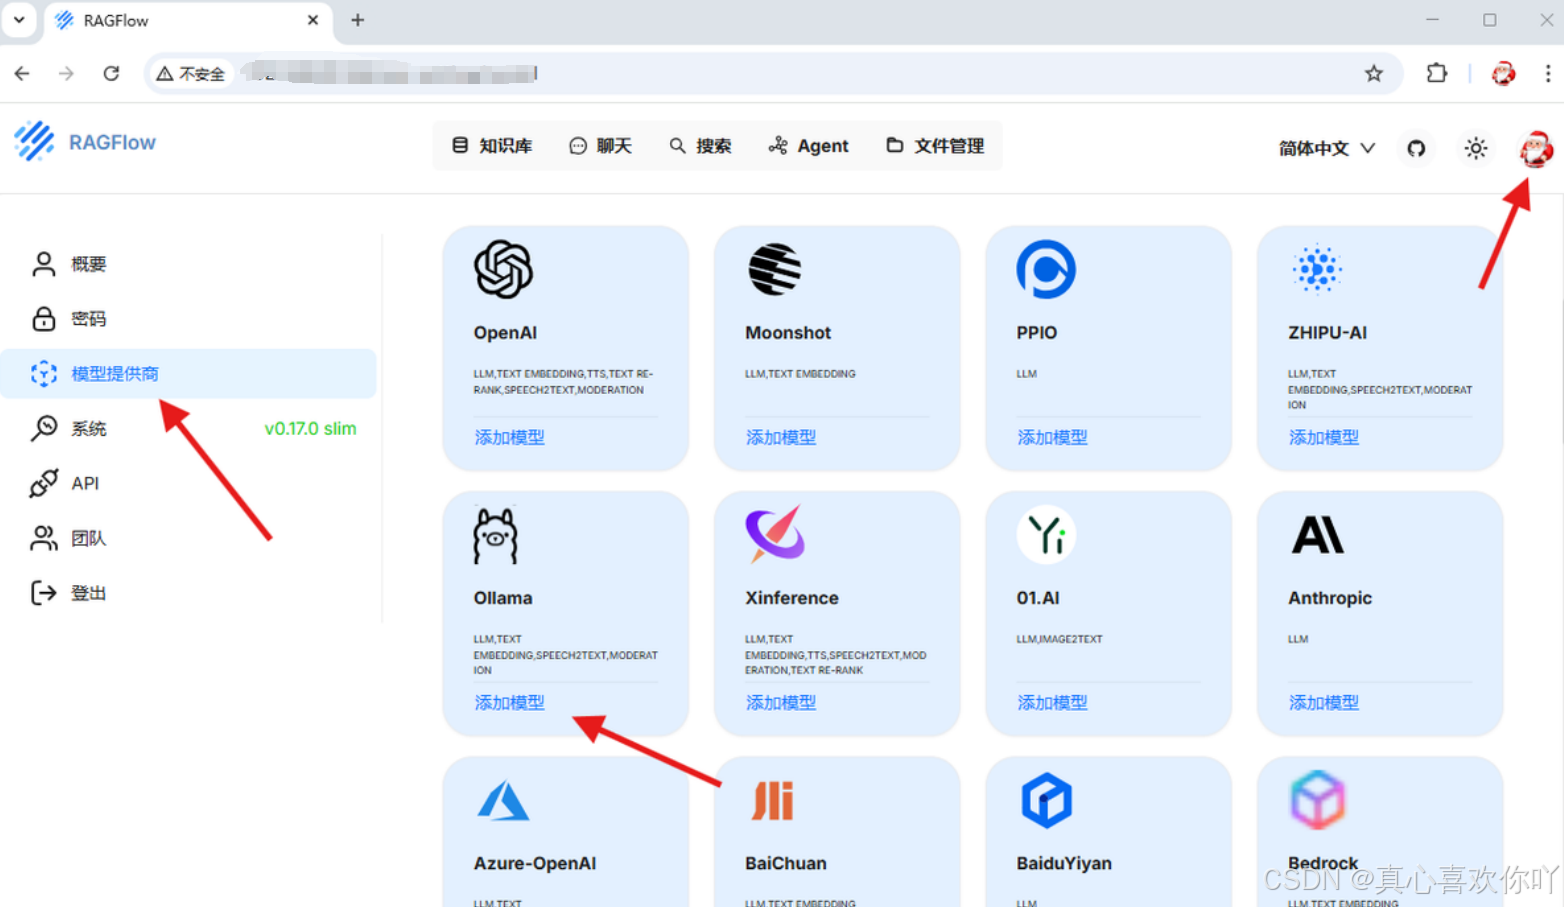
Task: Click 添加模型 for the OpenAI provider
Action: [x=509, y=437]
